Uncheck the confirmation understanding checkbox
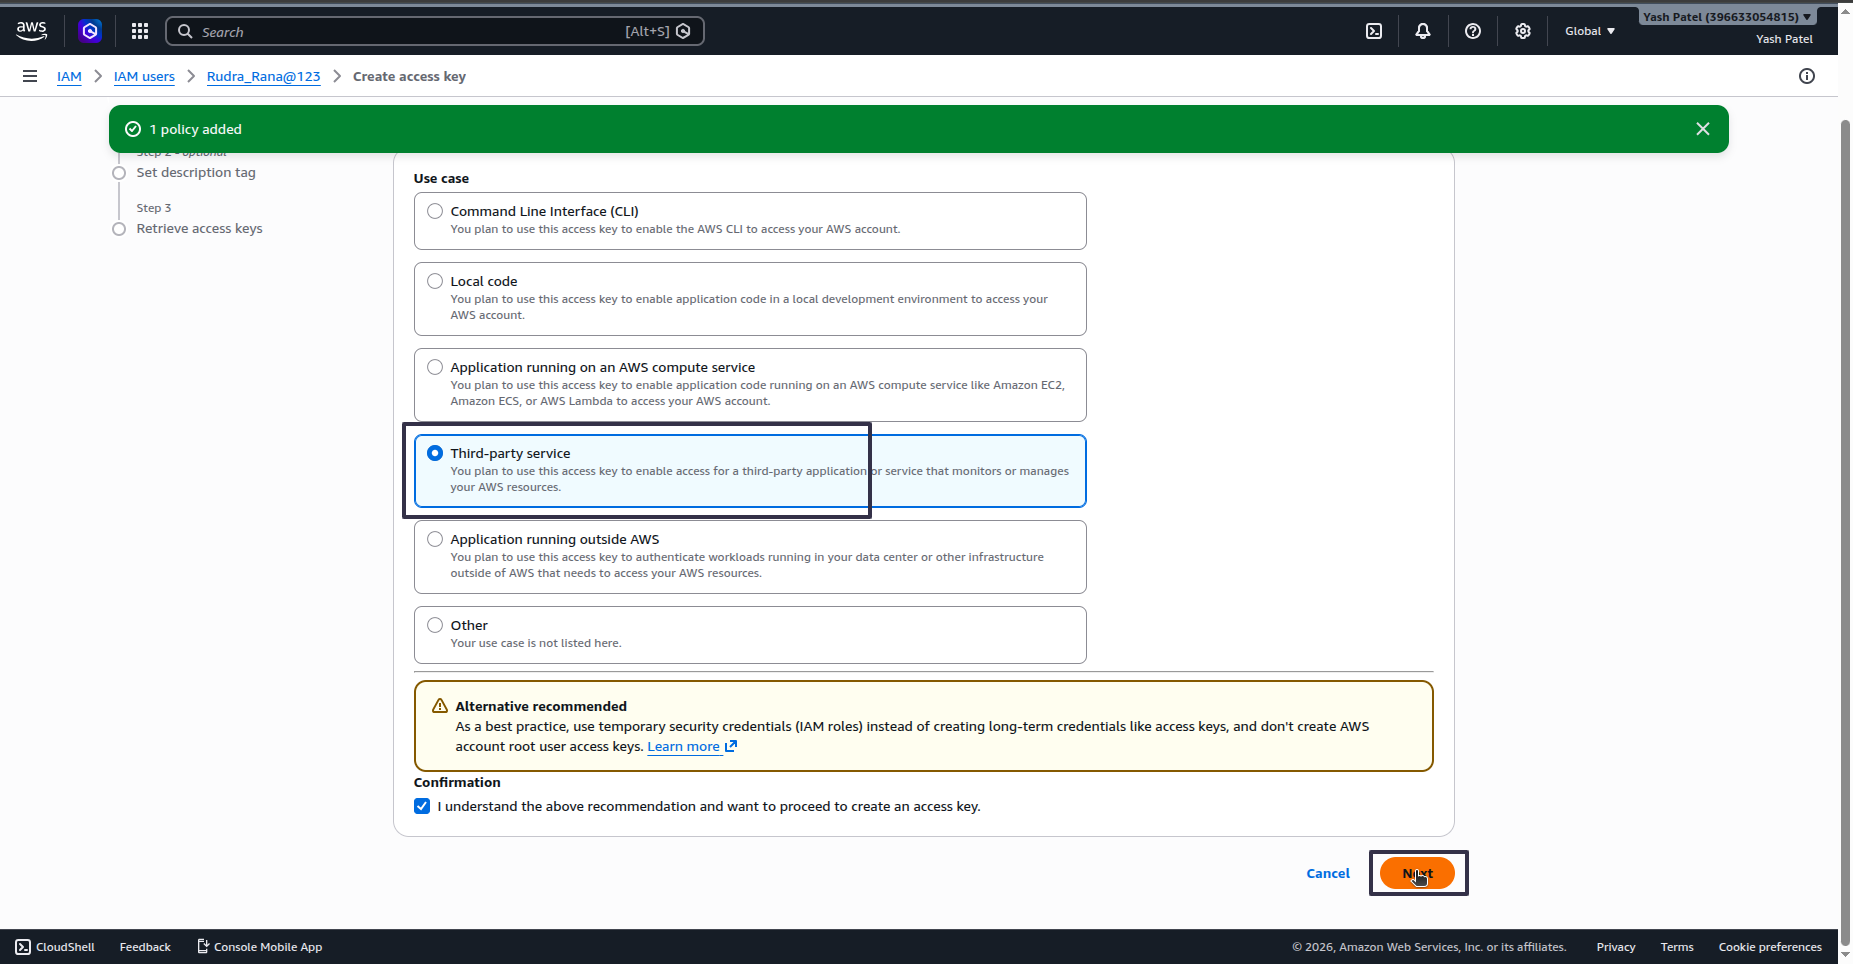The width and height of the screenshot is (1853, 964). pyautogui.click(x=422, y=806)
